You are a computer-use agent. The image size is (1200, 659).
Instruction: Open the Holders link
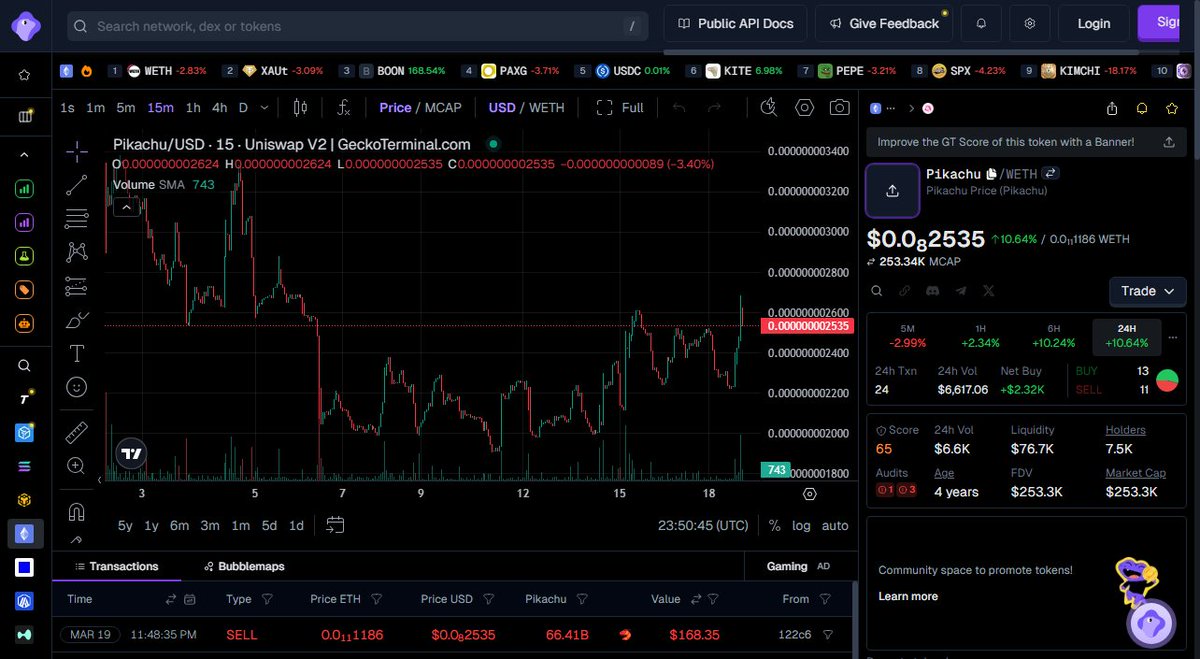[x=1125, y=430]
